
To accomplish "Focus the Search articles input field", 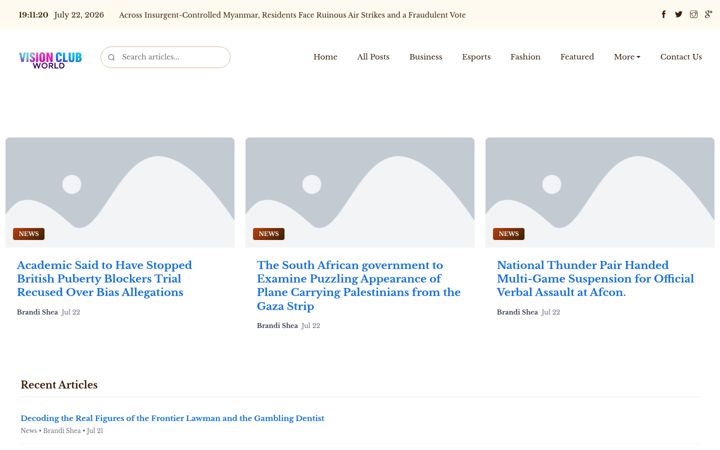I will pyautogui.click(x=165, y=57).
